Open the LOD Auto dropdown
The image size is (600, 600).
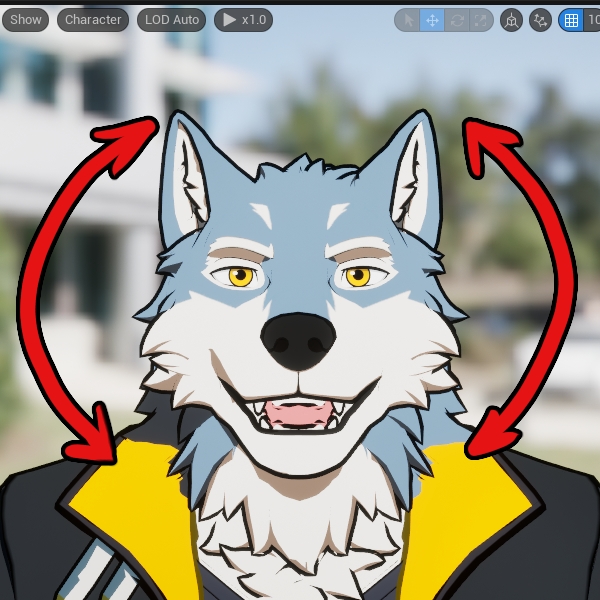pyautogui.click(x=171, y=20)
